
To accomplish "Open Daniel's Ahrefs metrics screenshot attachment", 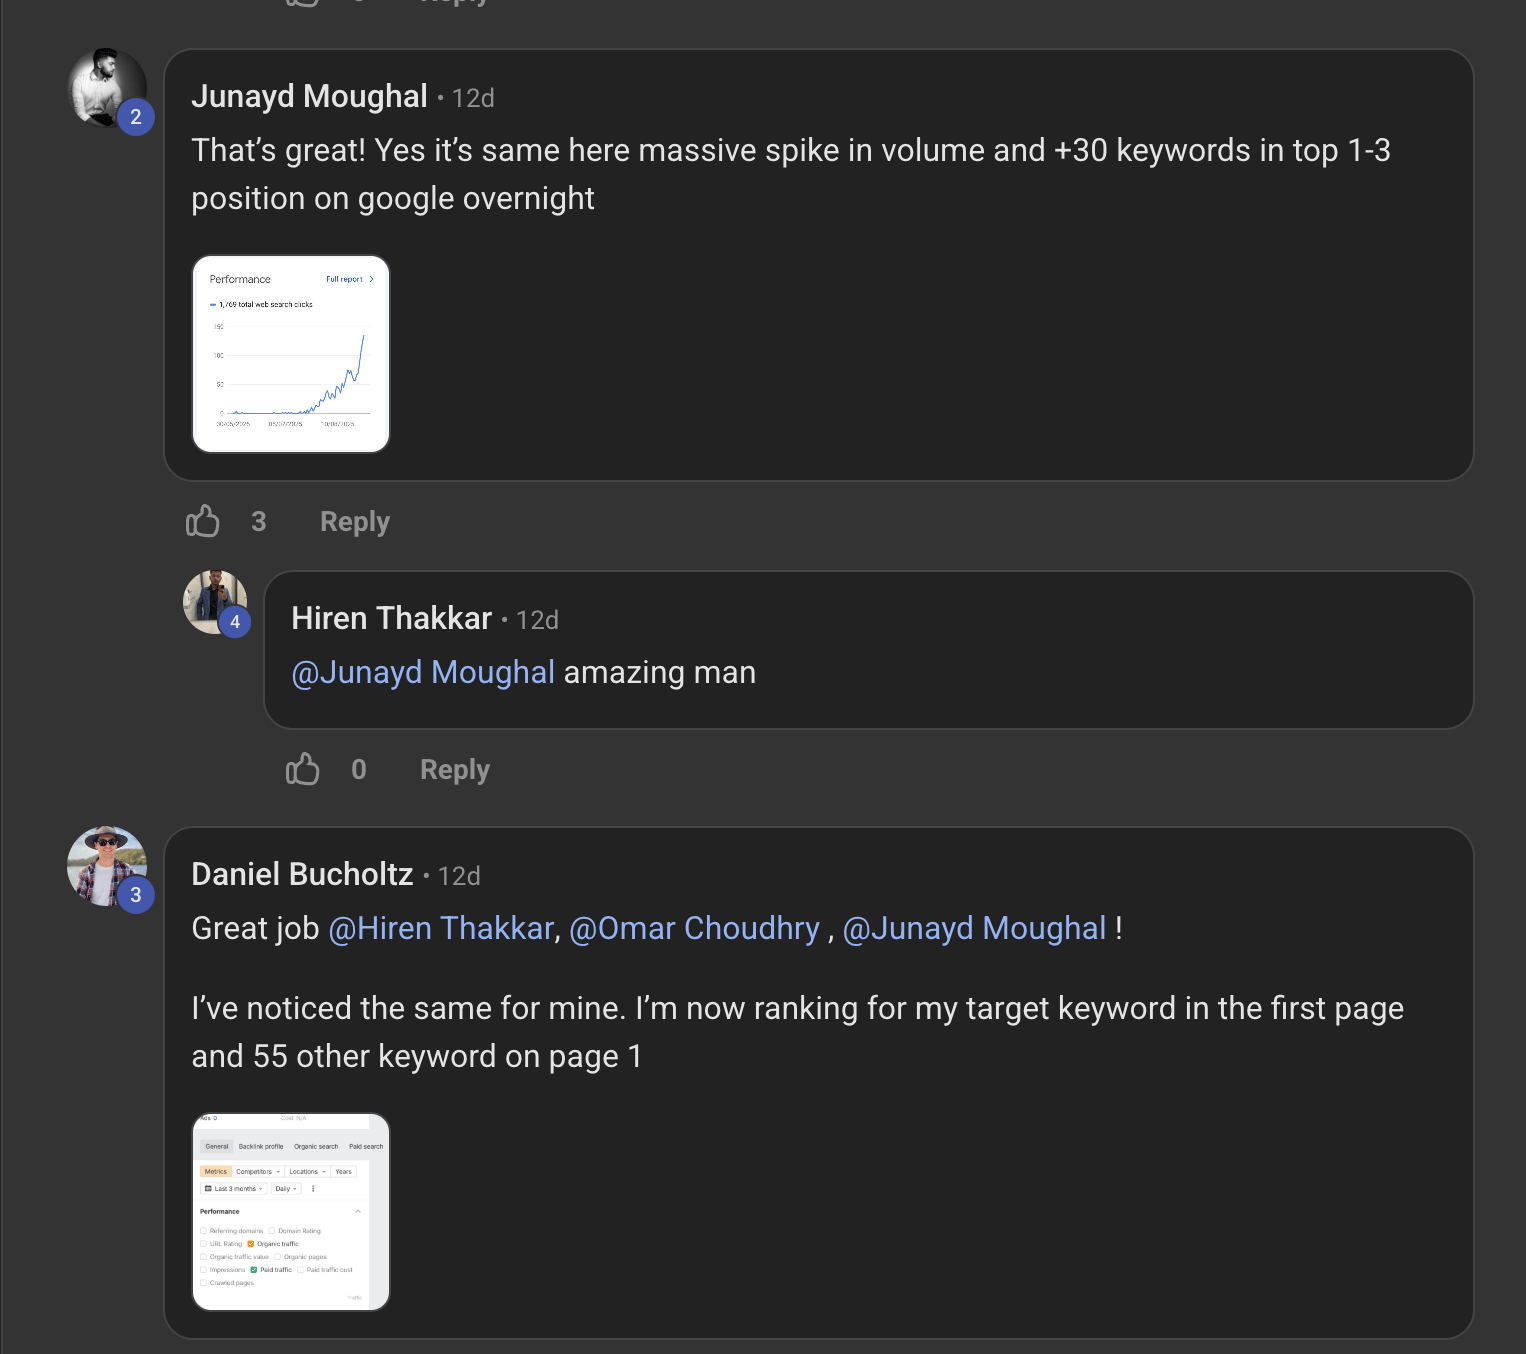I will click(x=291, y=1212).
